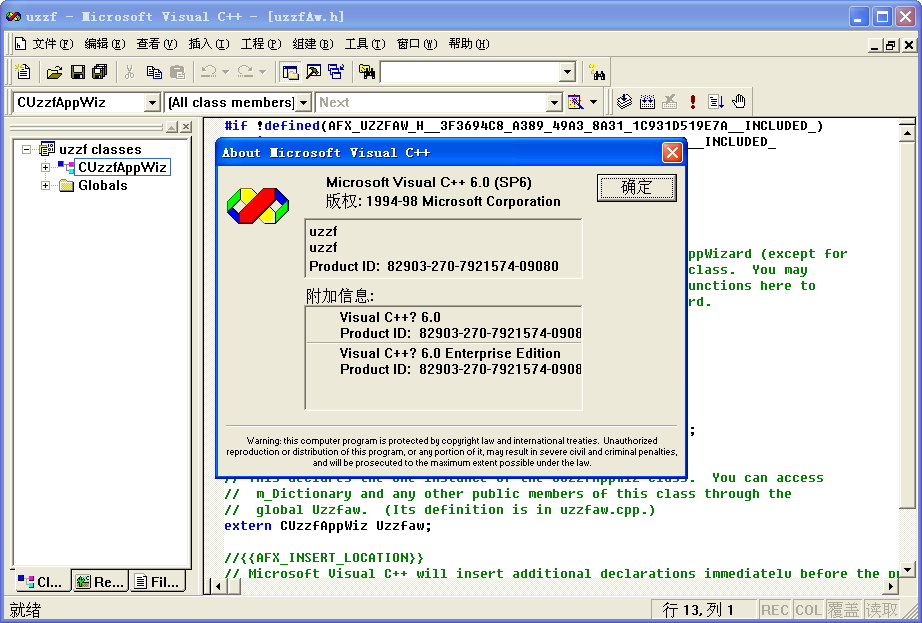Open the 帮助(H) menu
922x623 pixels.
pyautogui.click(x=469, y=44)
